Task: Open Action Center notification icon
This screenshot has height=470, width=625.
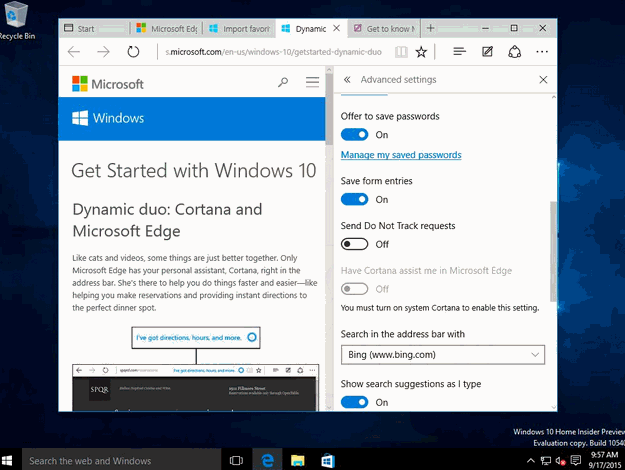Action: pos(575,460)
